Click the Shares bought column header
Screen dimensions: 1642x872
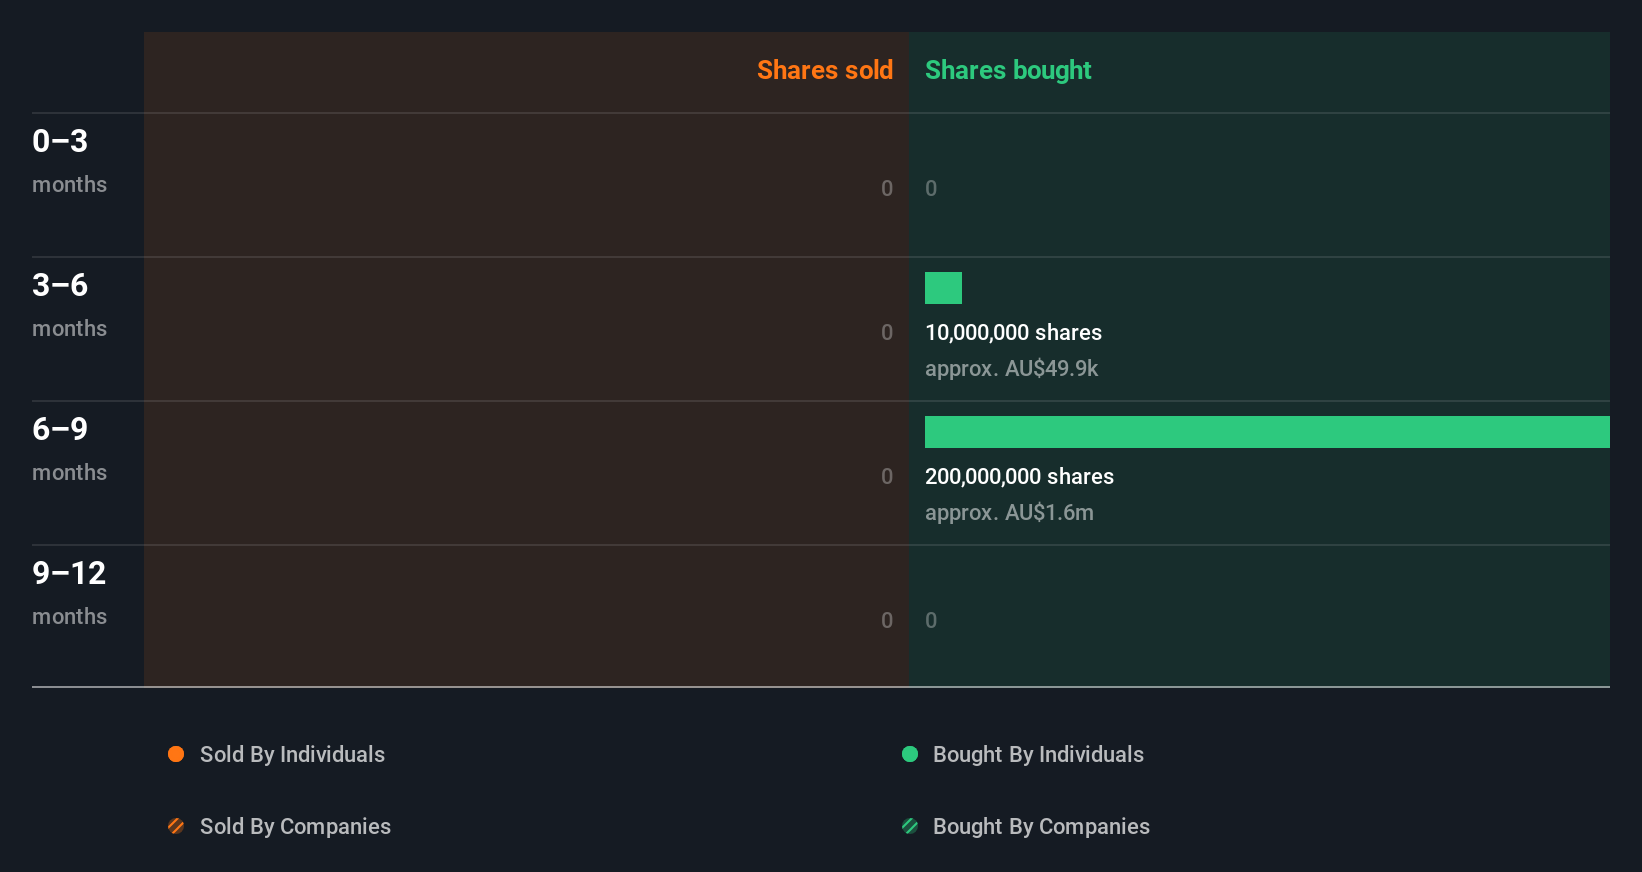click(x=1008, y=70)
